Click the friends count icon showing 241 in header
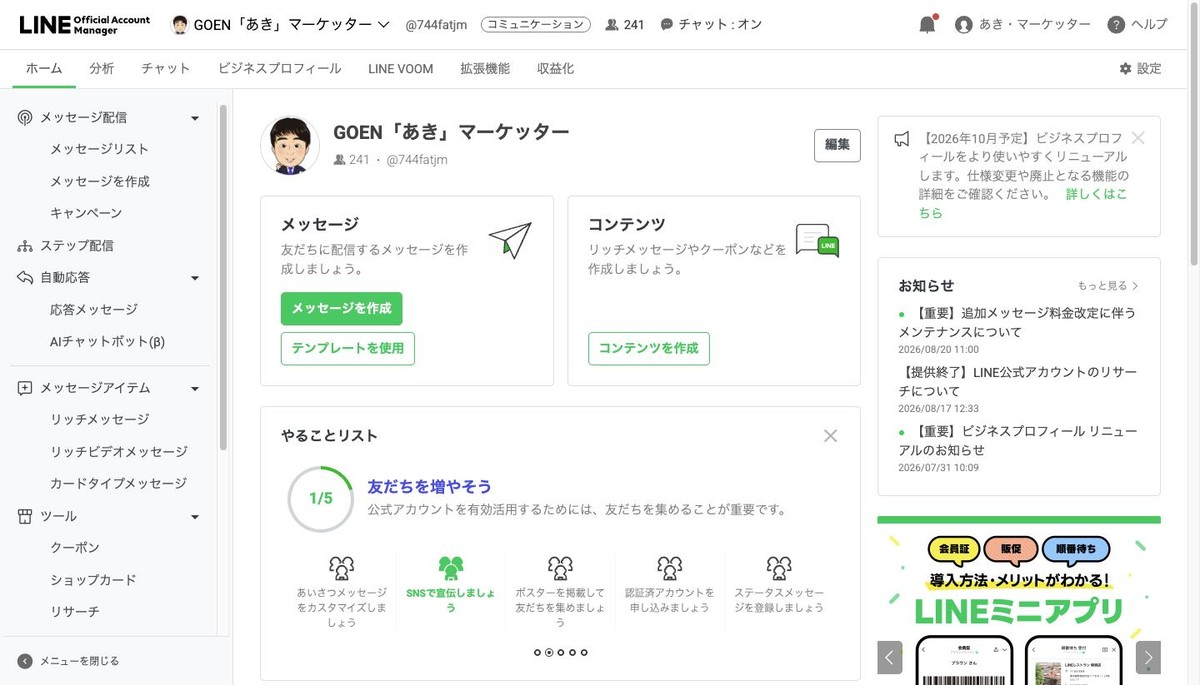 click(612, 25)
